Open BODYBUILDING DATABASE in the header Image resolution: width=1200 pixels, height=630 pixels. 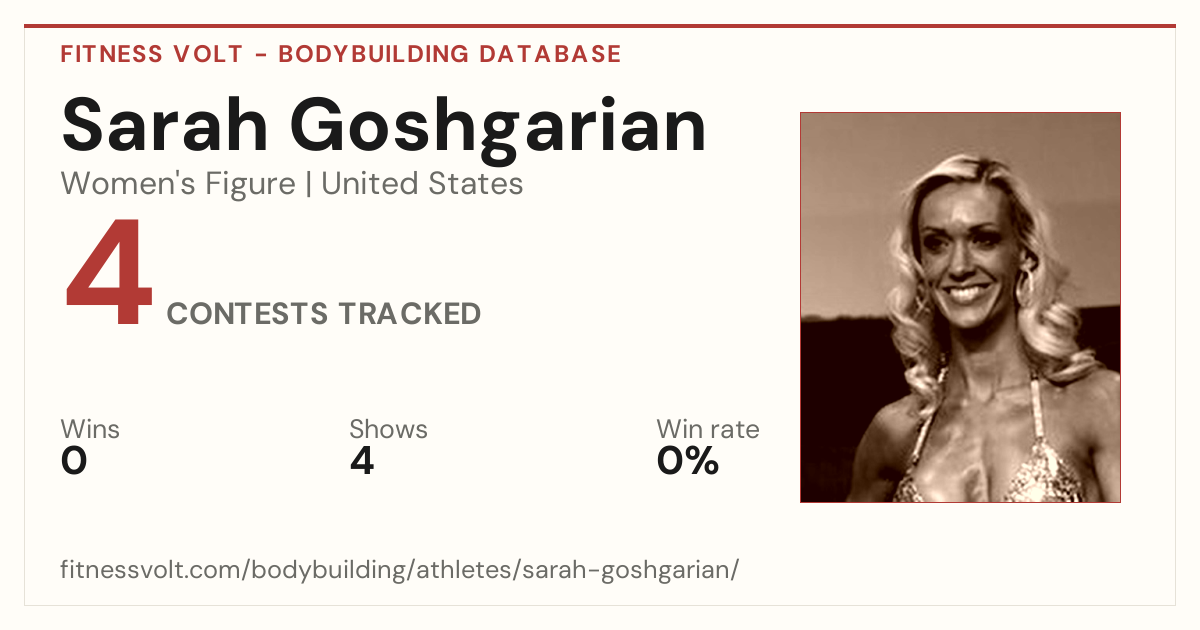pyautogui.click(x=450, y=54)
